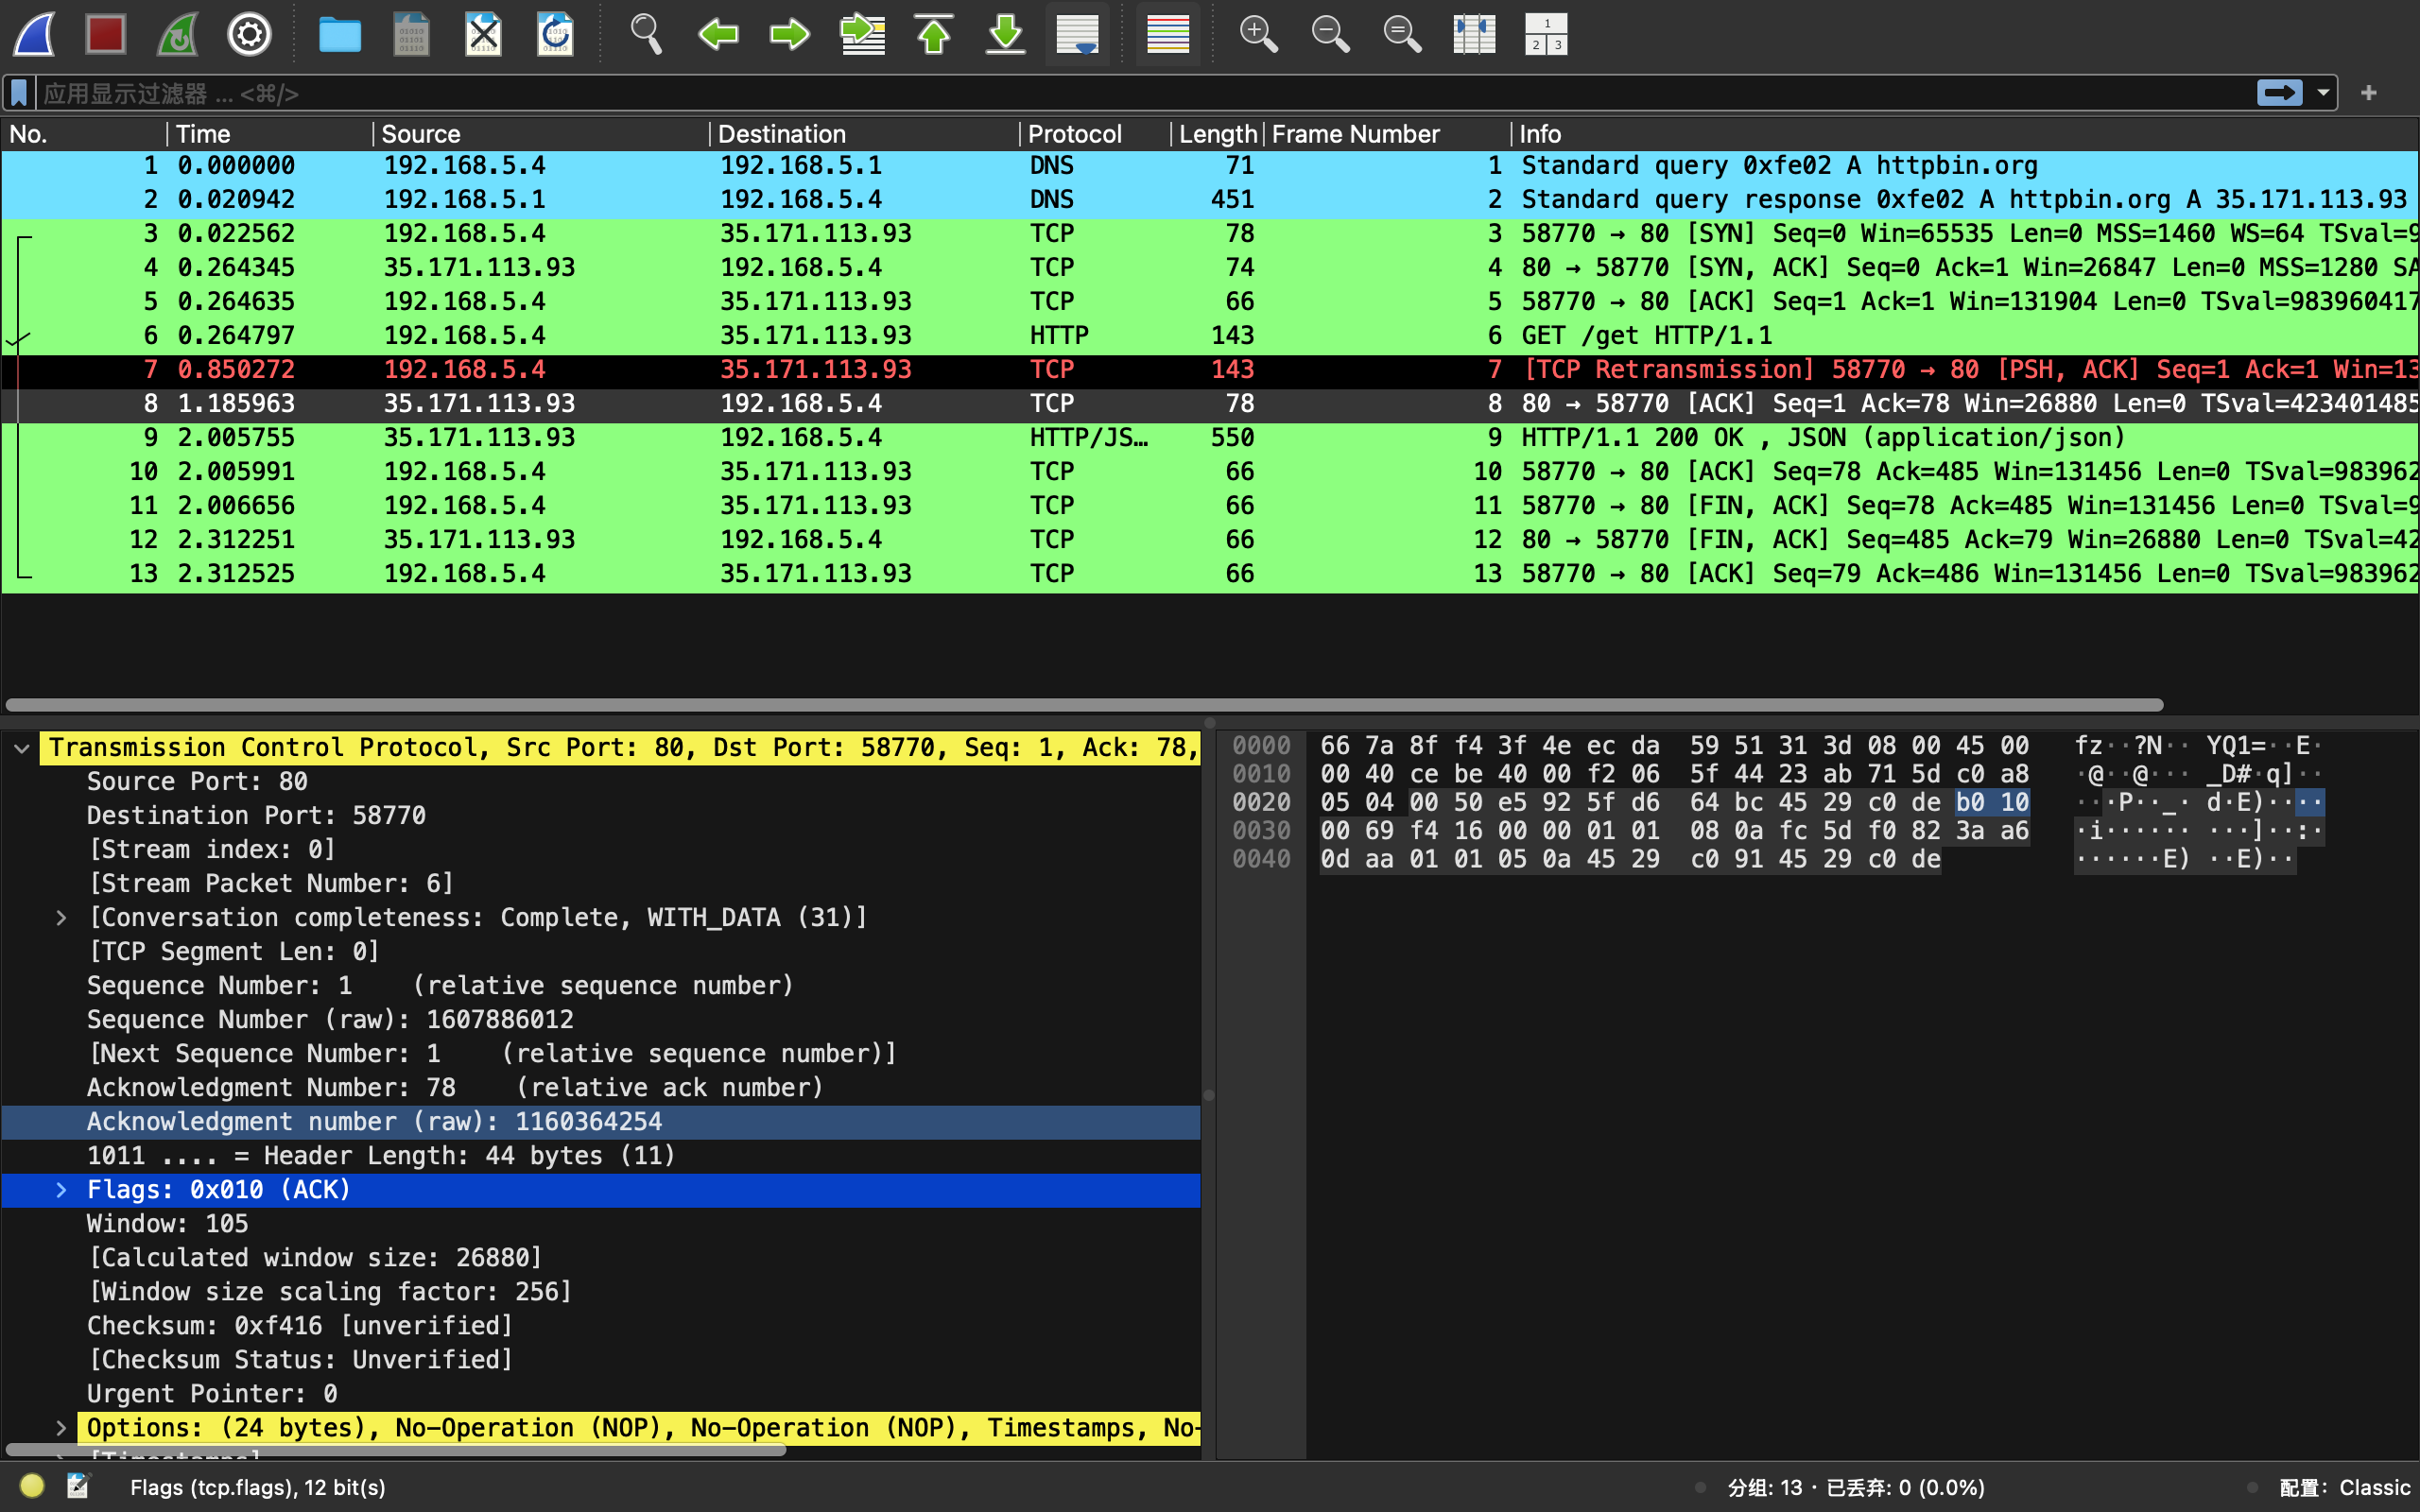Select packet 2 DNS query response
The height and width of the screenshot is (1512, 2420).
[x=1210, y=200]
